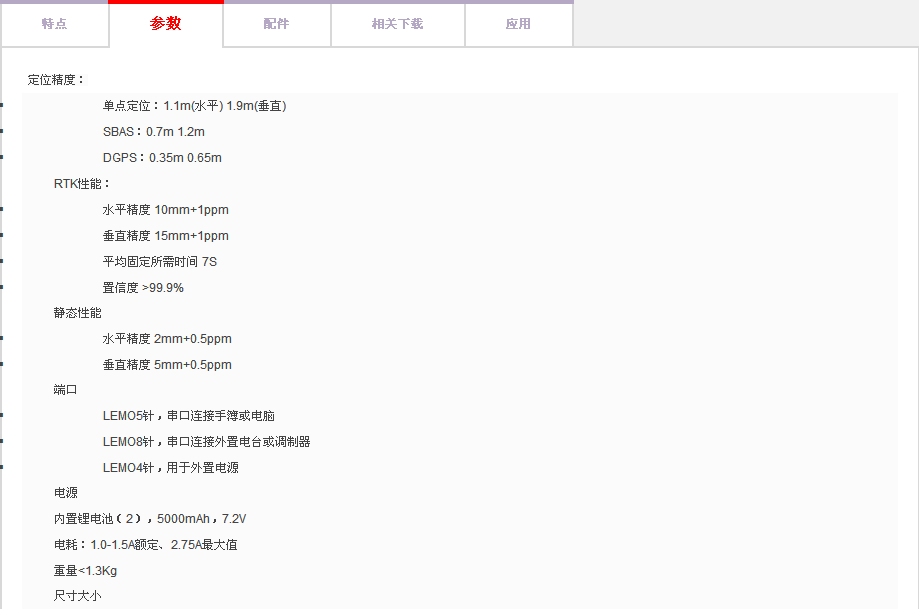Click the 置信度 >99.9% line
The image size is (919, 609).
(x=143, y=288)
